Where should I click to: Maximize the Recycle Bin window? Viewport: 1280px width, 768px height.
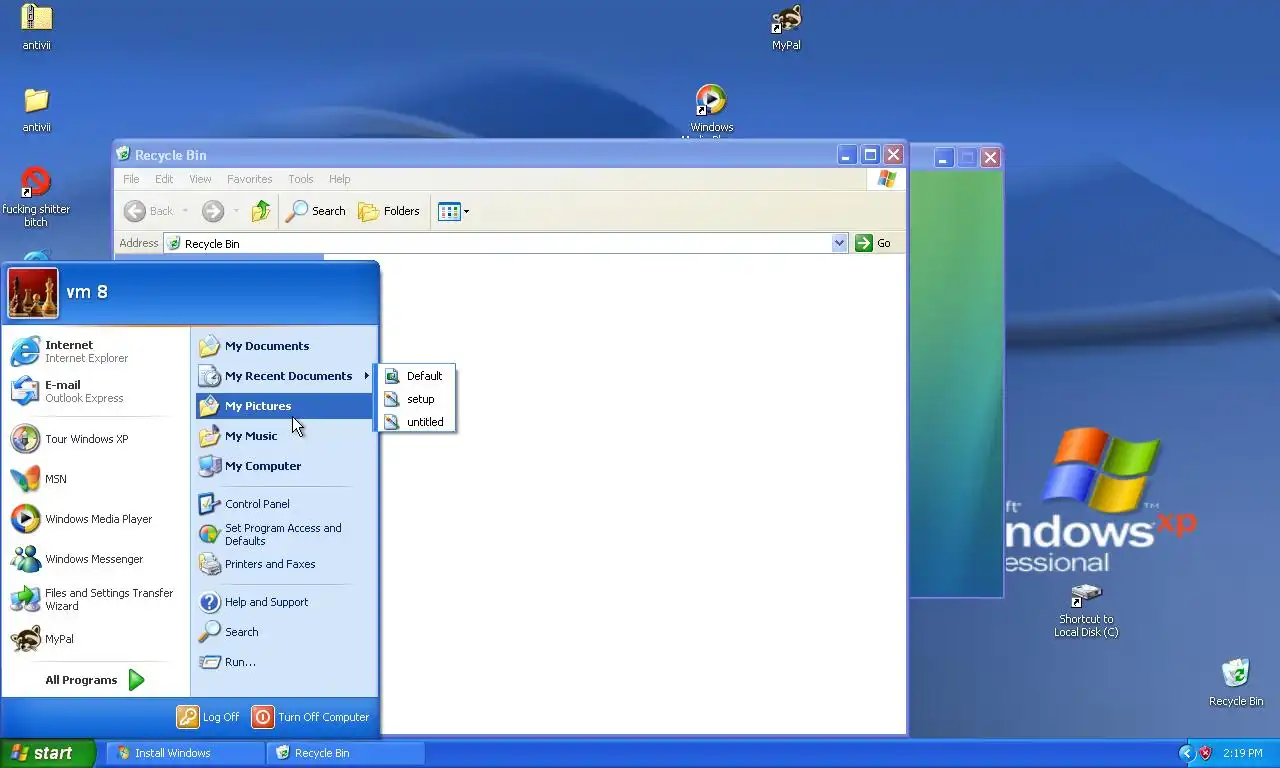(x=870, y=155)
